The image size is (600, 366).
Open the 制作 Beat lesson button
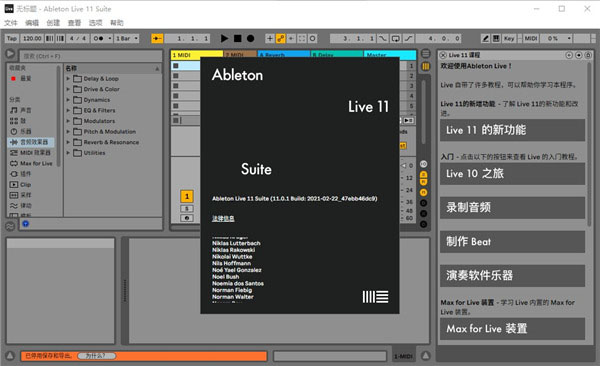coord(512,242)
